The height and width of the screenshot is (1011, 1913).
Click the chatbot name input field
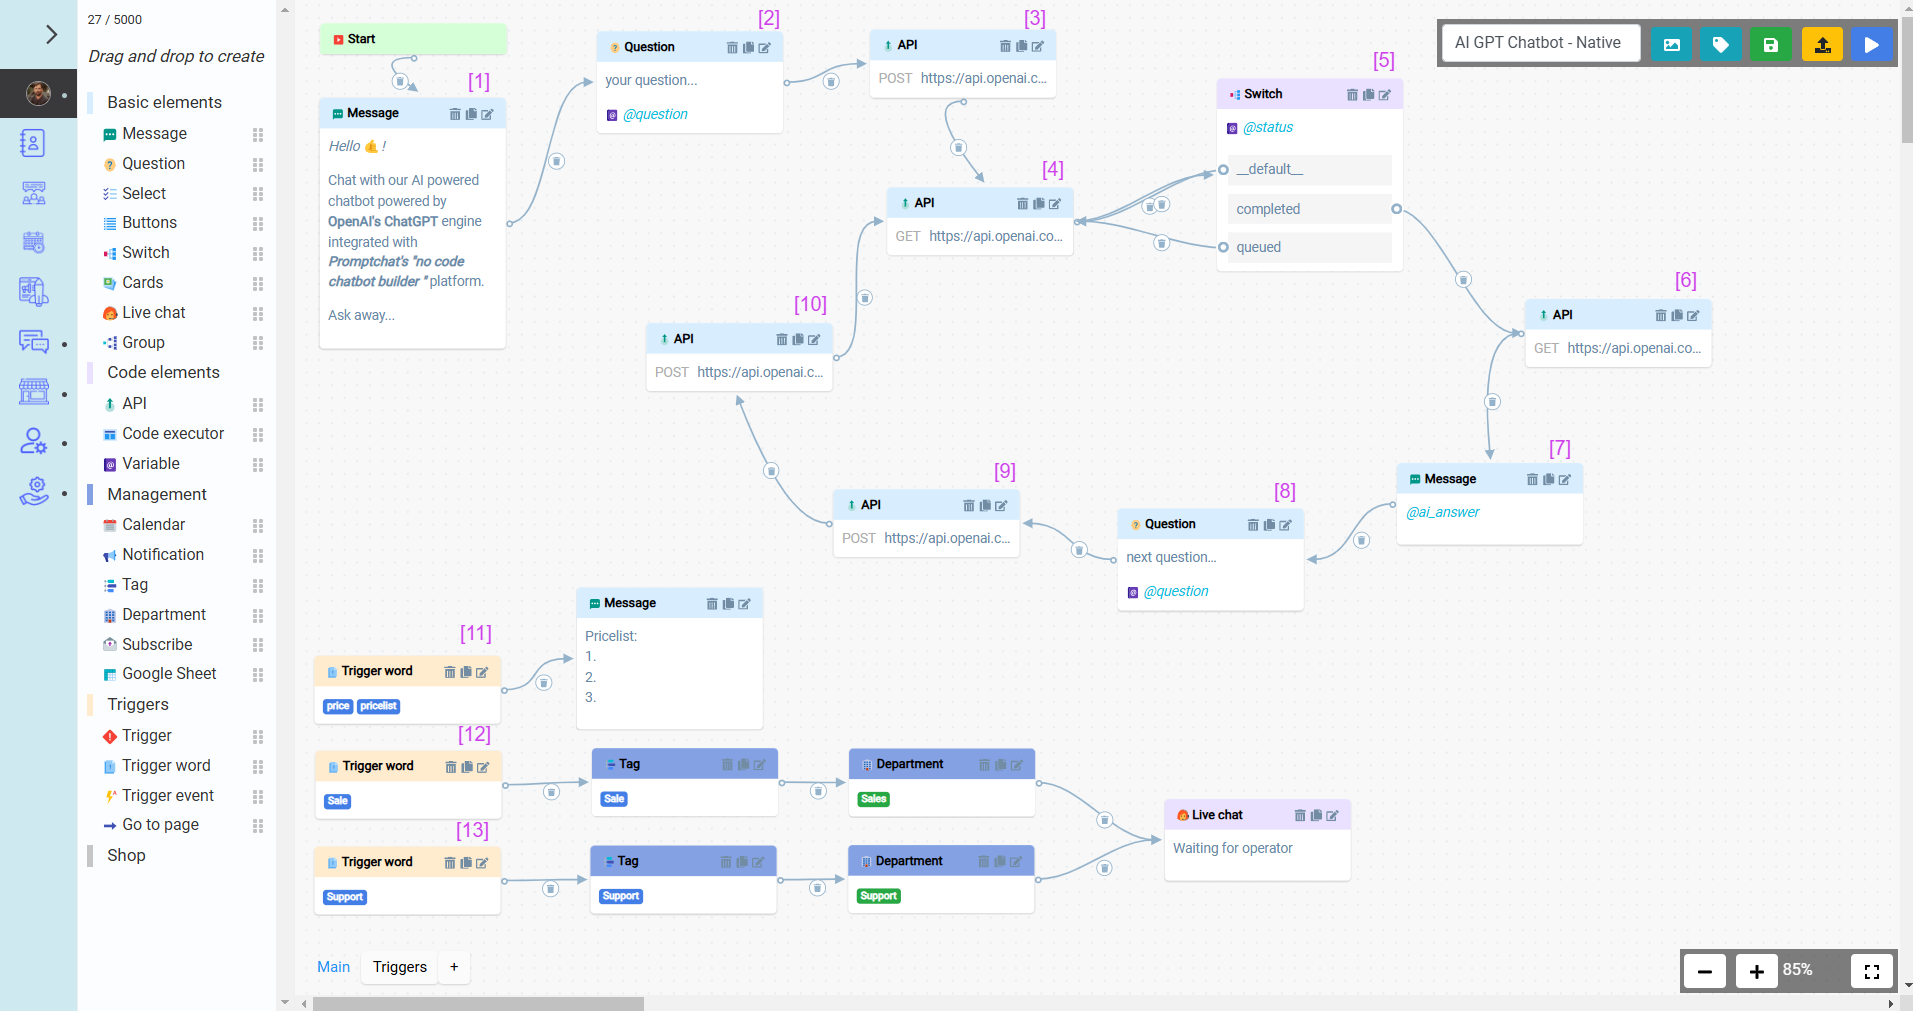tap(1540, 43)
